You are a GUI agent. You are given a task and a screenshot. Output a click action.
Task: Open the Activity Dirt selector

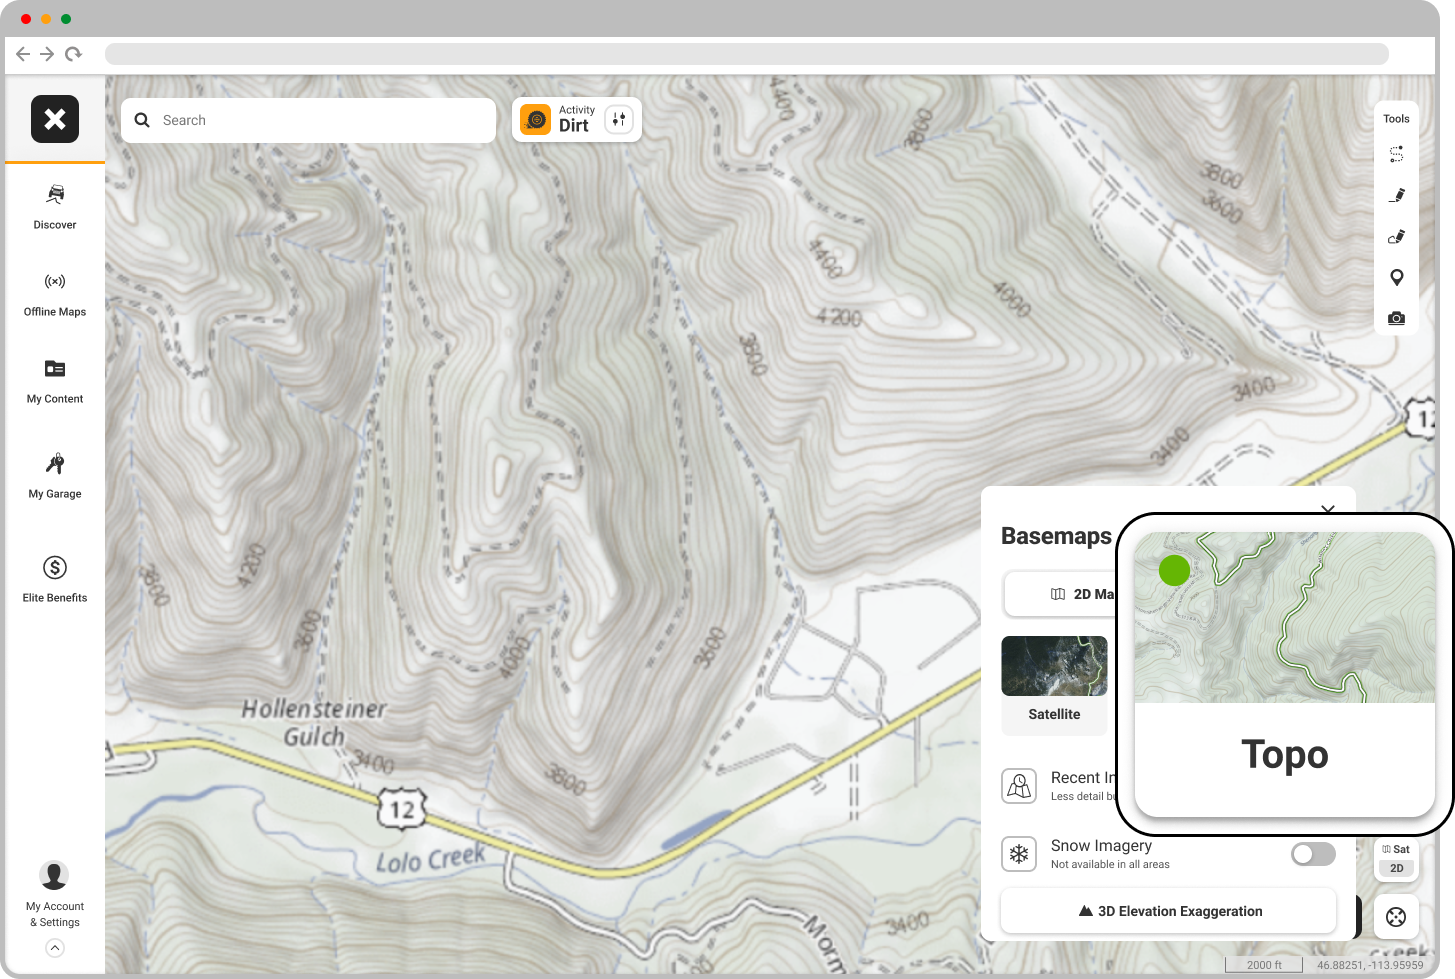pos(577,120)
